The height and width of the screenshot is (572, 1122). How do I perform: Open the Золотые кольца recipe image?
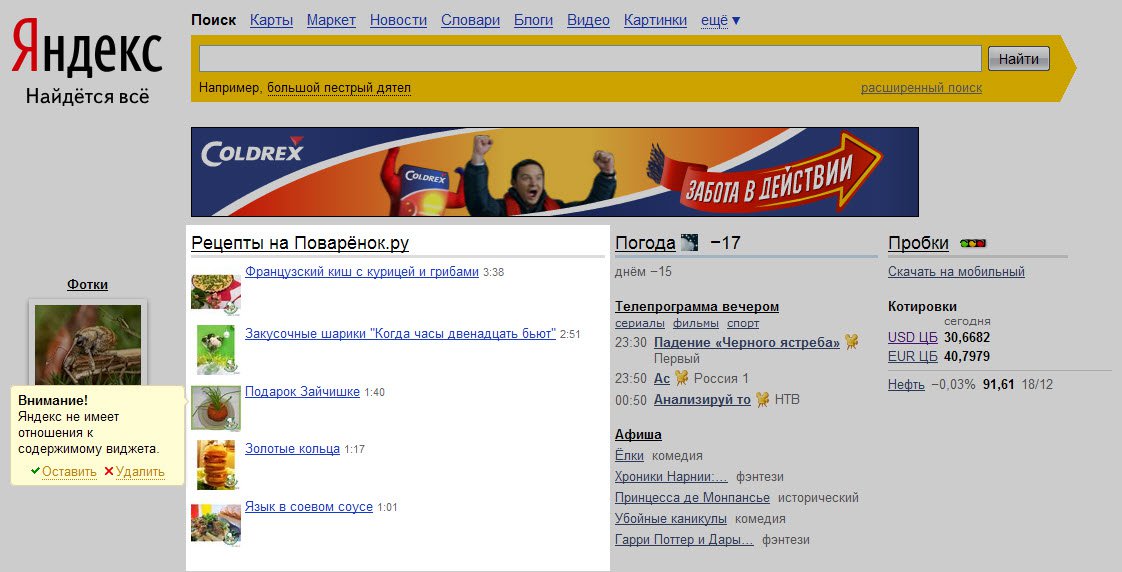coord(216,464)
